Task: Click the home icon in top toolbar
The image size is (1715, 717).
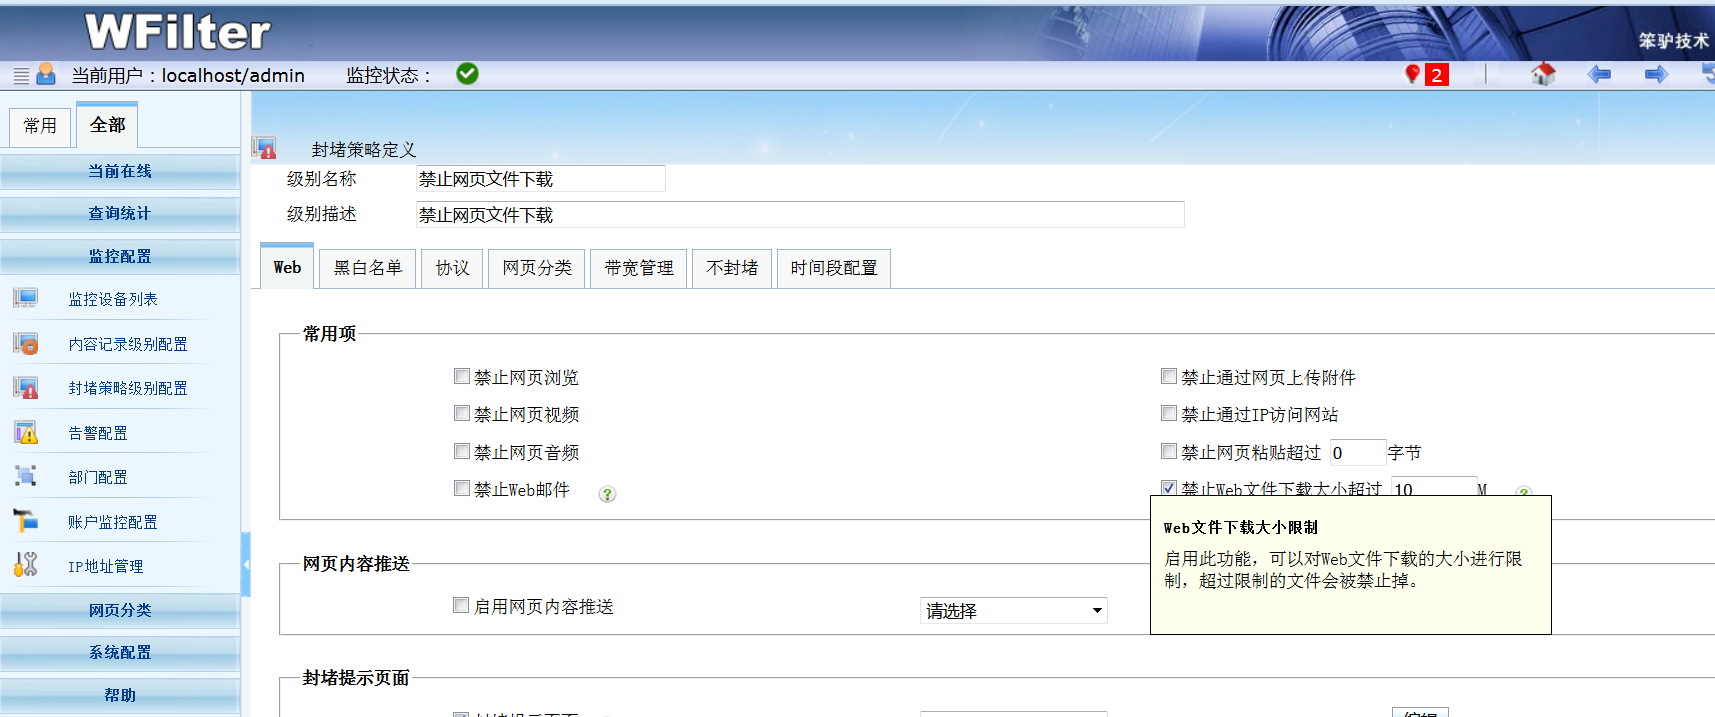Action: tap(1543, 74)
